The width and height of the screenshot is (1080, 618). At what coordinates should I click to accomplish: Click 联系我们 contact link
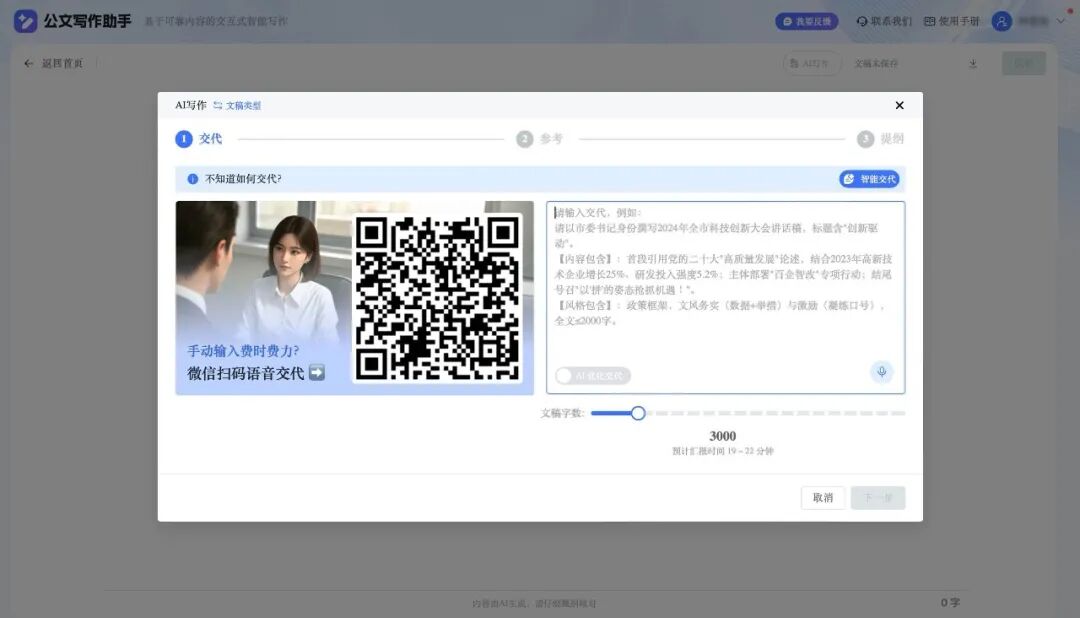[x=884, y=21]
